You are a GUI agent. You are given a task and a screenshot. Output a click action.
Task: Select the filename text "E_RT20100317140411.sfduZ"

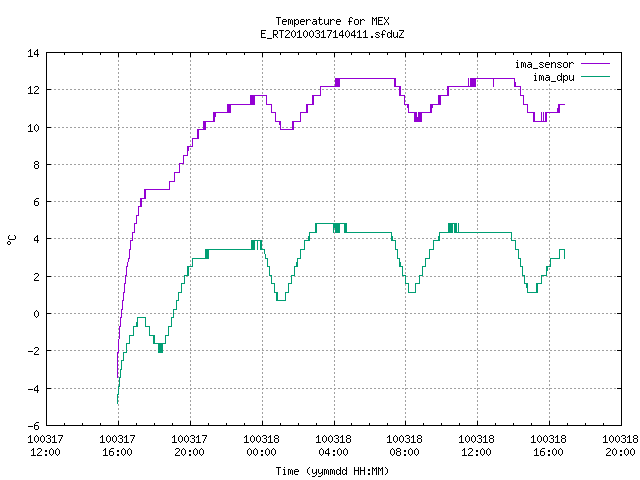click(332, 34)
